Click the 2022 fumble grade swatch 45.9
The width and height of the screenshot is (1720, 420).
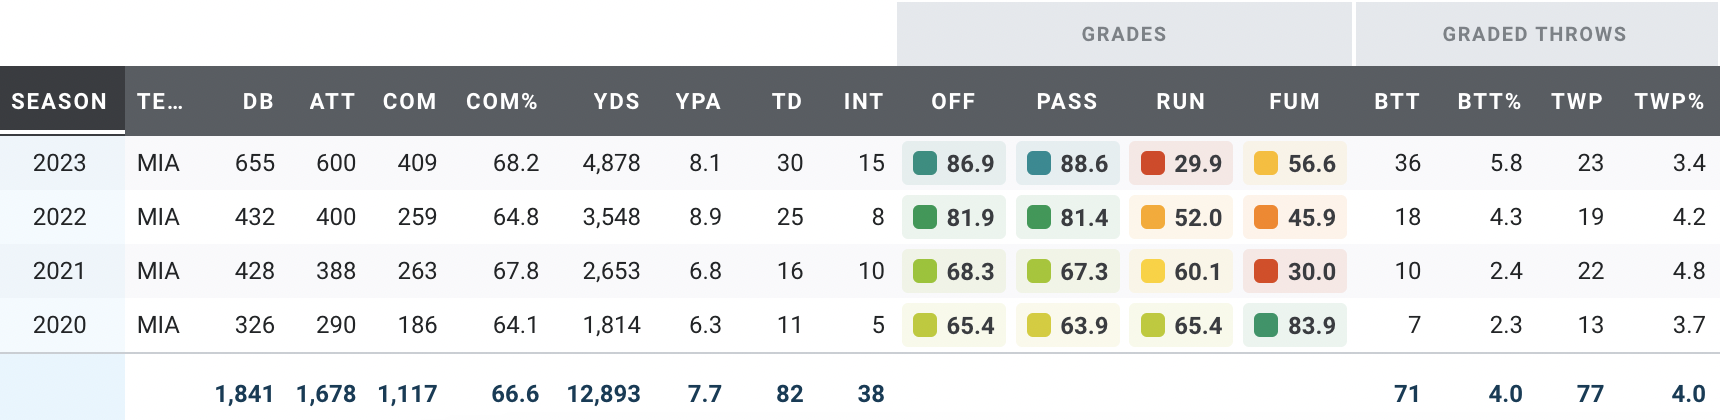tap(1295, 217)
